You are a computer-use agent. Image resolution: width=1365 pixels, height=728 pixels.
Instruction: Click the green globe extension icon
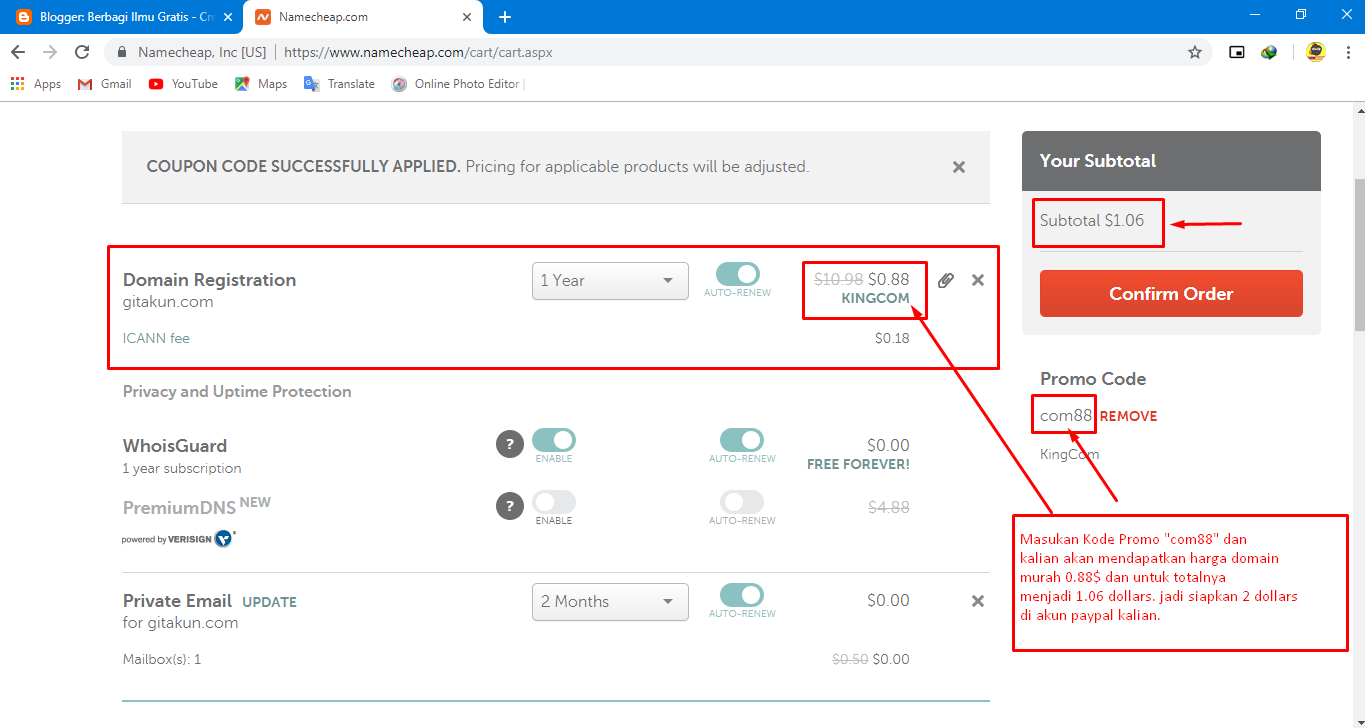point(1269,52)
